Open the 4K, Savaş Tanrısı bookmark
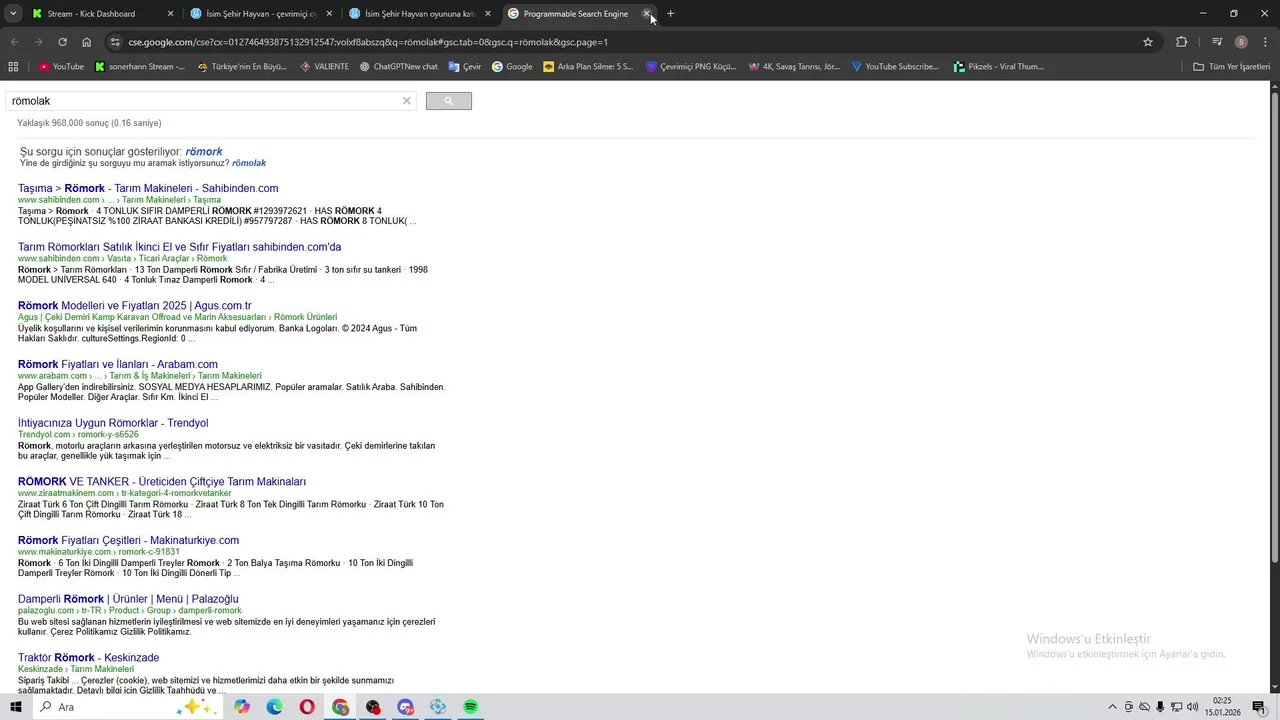This screenshot has height=720, width=1280. click(794, 67)
